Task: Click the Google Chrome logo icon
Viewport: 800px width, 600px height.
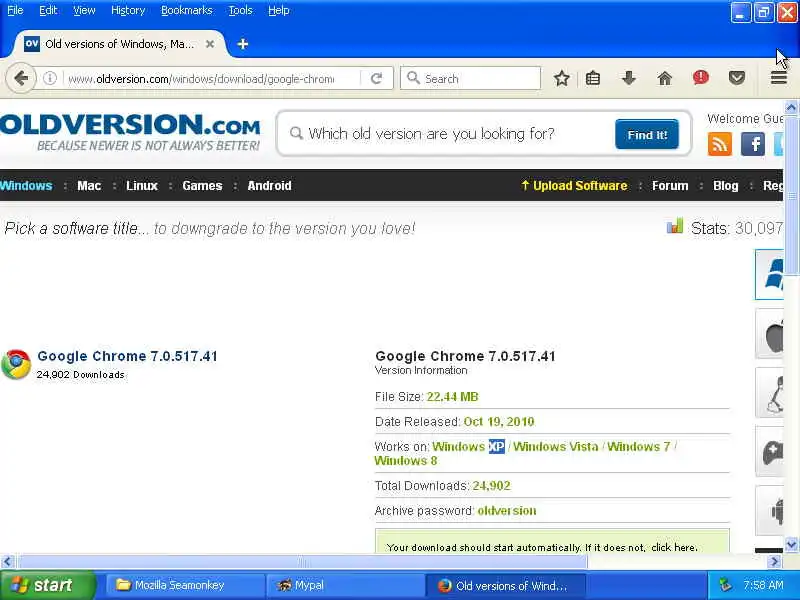Action: pos(16,364)
